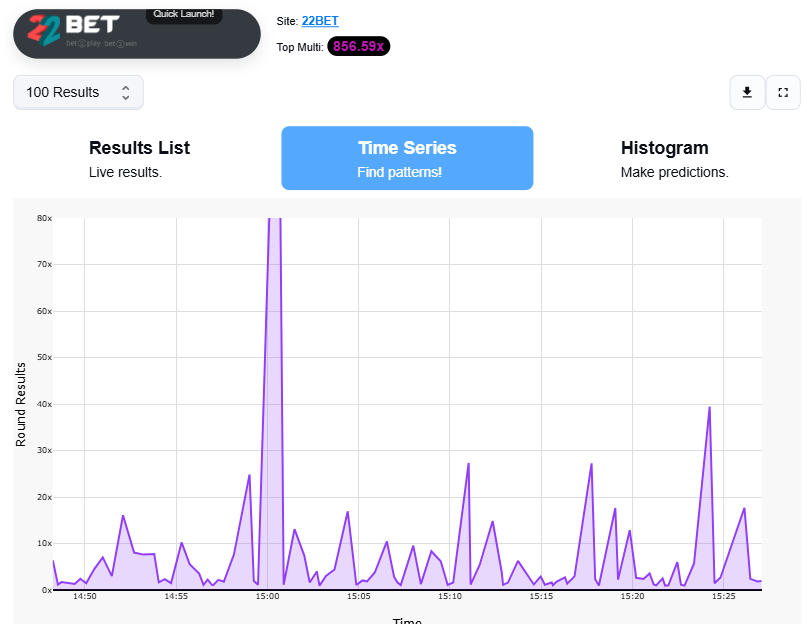Click the 856.59x top multiplier badge
The height and width of the screenshot is (624, 807).
pos(359,46)
